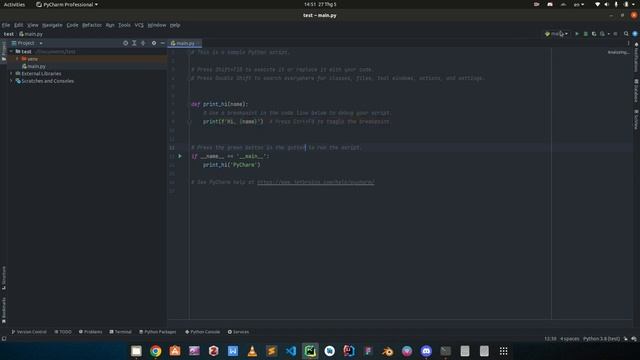Viewport: 640px width, 360px height.
Task: Open Discord from the dock
Action: pos(426,351)
